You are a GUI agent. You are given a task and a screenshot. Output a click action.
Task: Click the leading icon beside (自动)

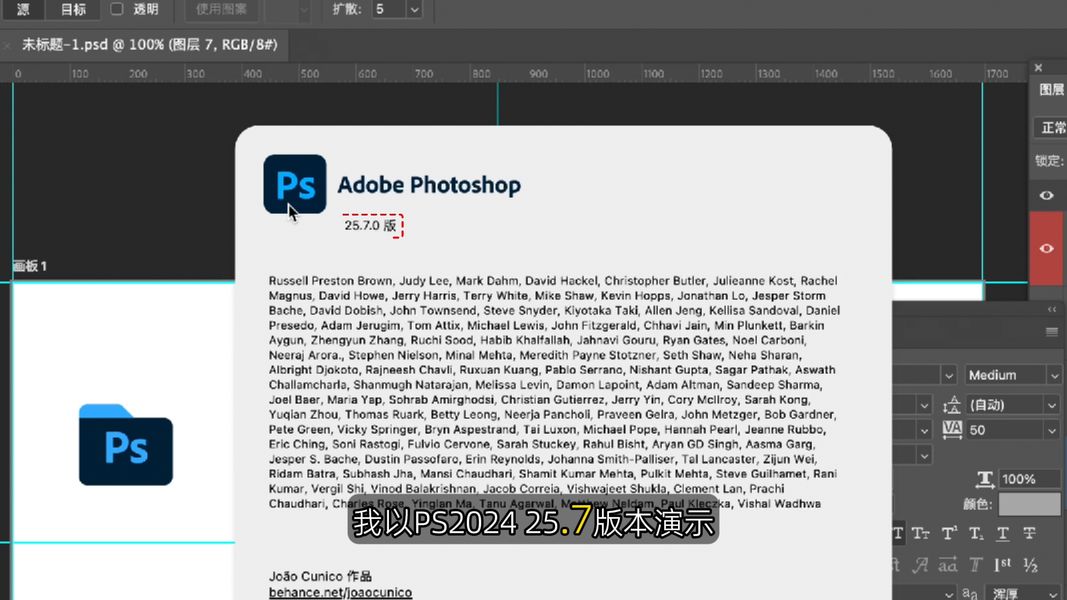[952, 405]
